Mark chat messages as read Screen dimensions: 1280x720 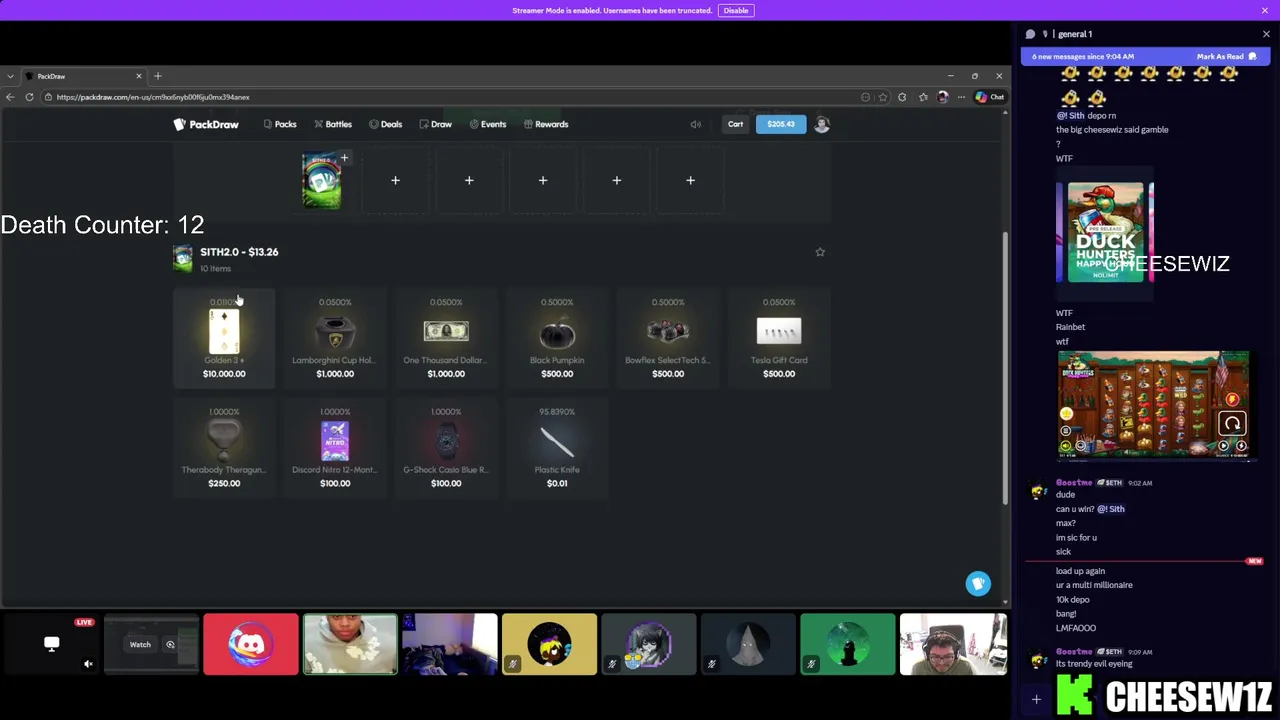[x=1226, y=56]
